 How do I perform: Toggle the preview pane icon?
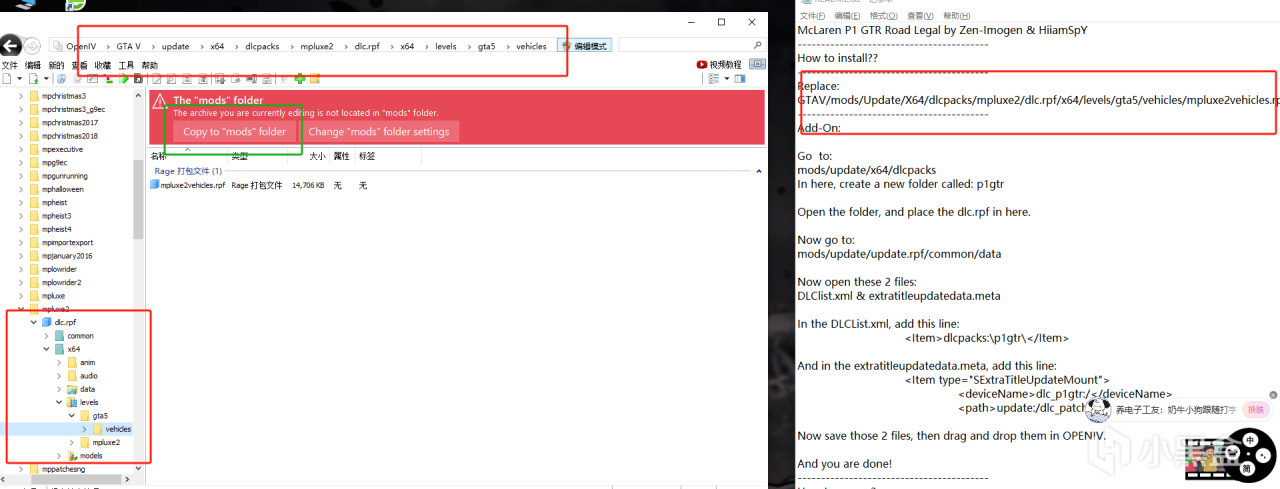741,79
